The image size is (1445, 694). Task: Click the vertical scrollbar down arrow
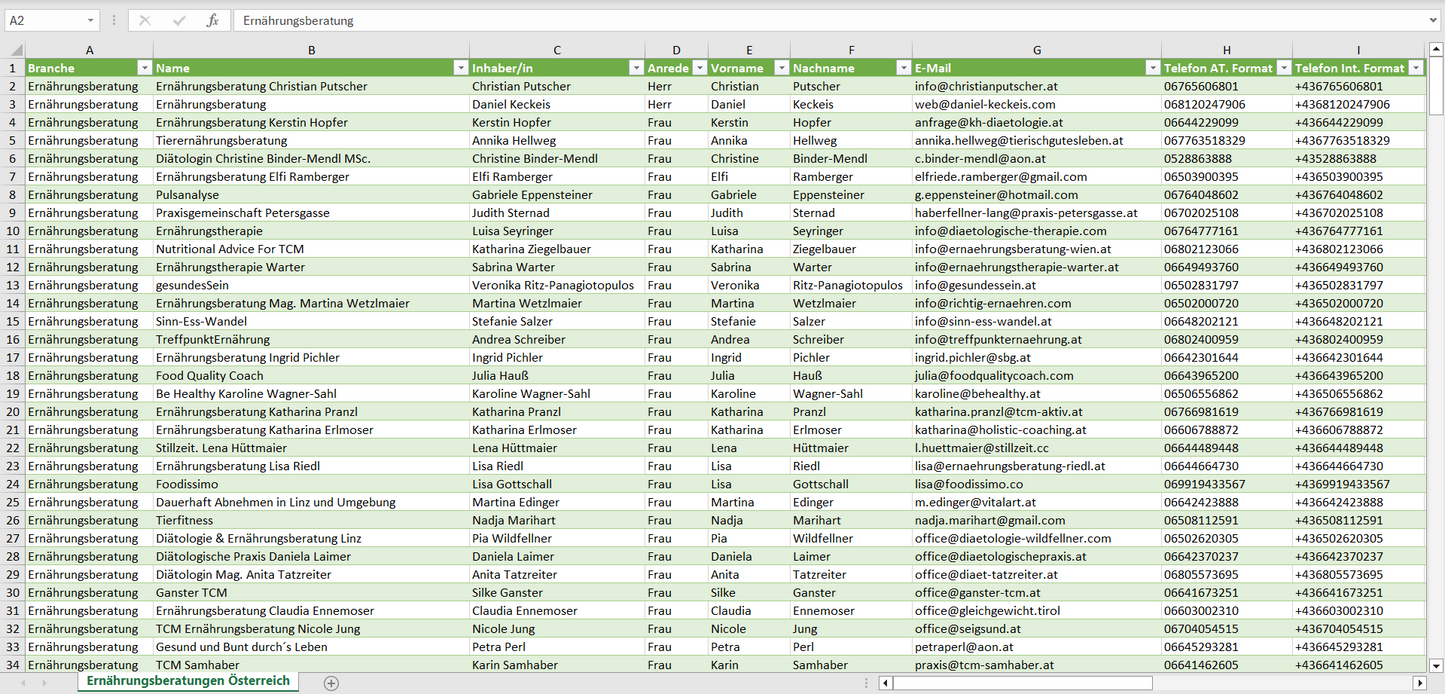point(1436,664)
